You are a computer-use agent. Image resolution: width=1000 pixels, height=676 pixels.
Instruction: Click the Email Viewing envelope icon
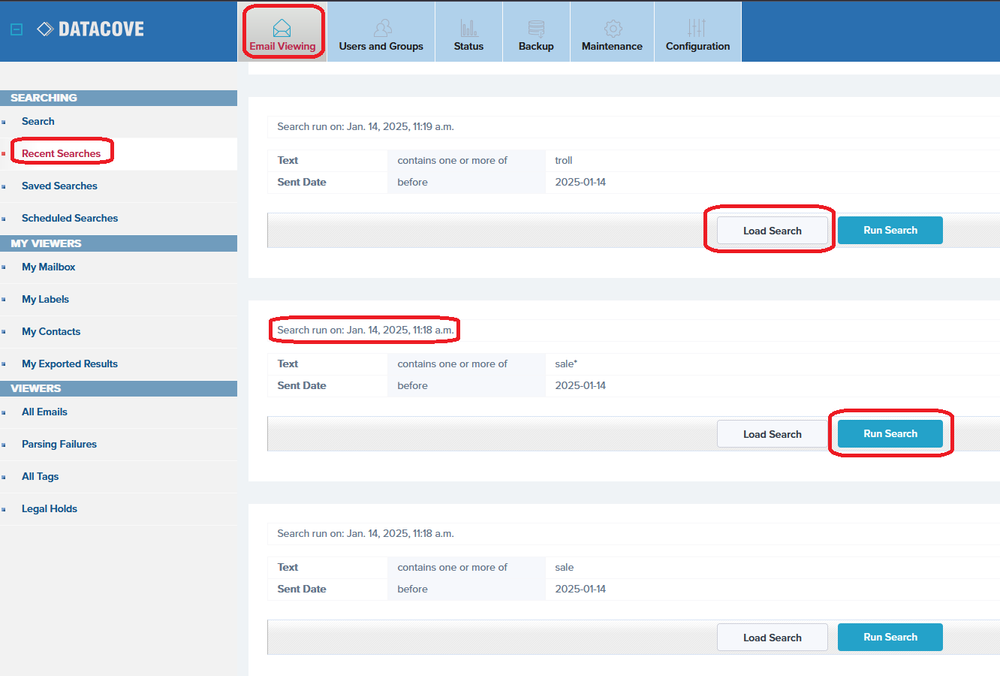(282, 28)
